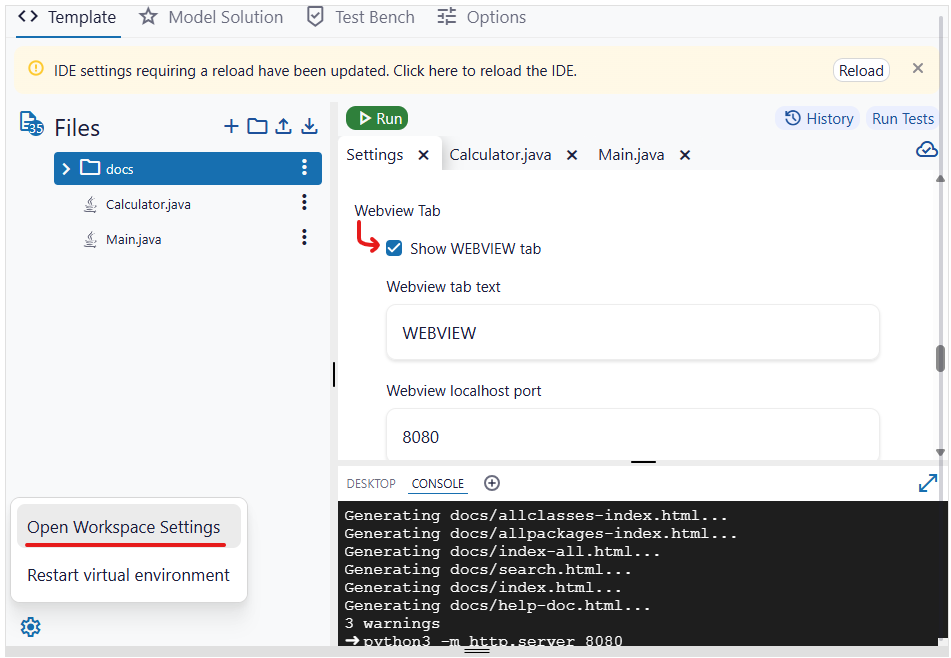Screen dimensions: 951x658
Task: Click the settings gear icon
Action: [31, 627]
